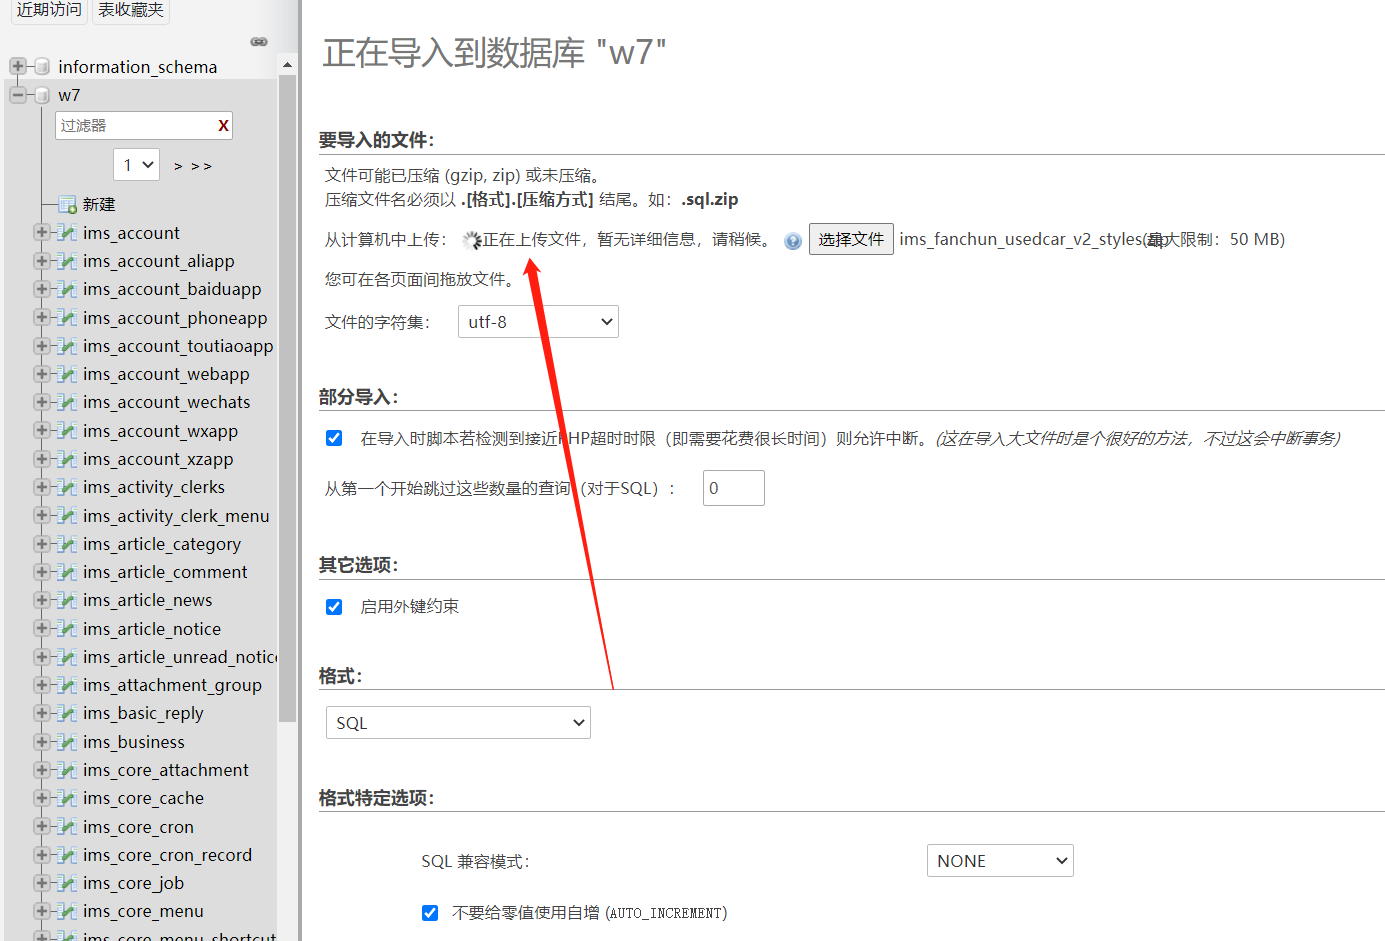1385x941 pixels.
Task: Toggle 启用外键约束 checkbox
Action: pyautogui.click(x=334, y=607)
